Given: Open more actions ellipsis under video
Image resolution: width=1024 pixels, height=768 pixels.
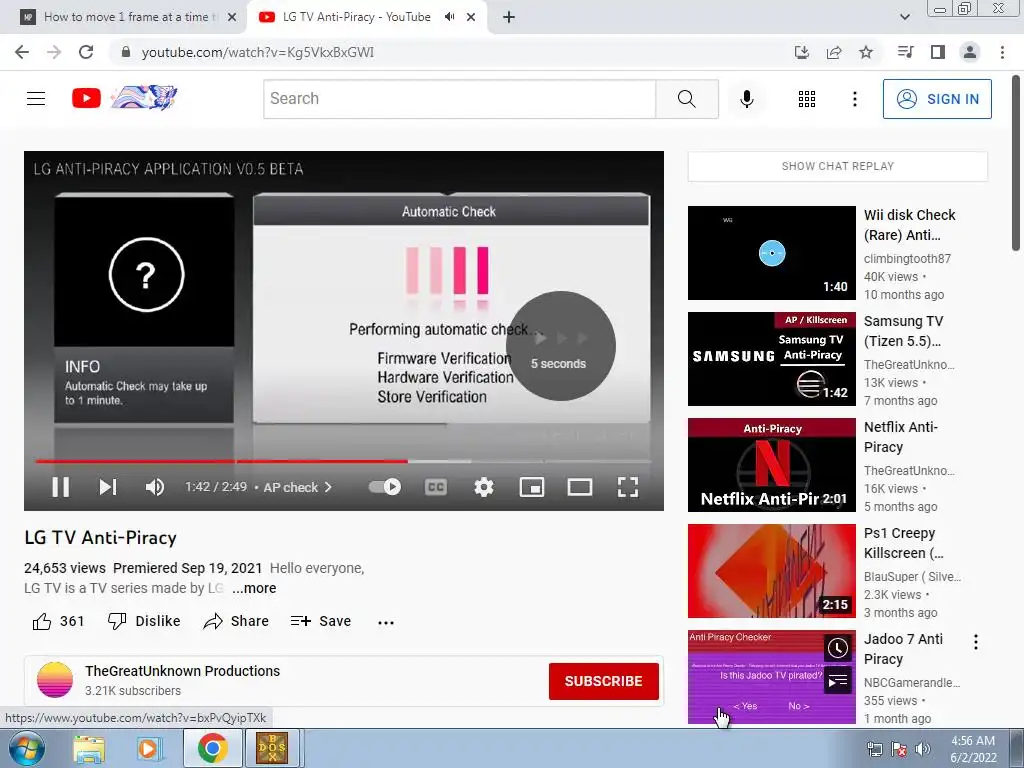Looking at the screenshot, I should (386, 622).
